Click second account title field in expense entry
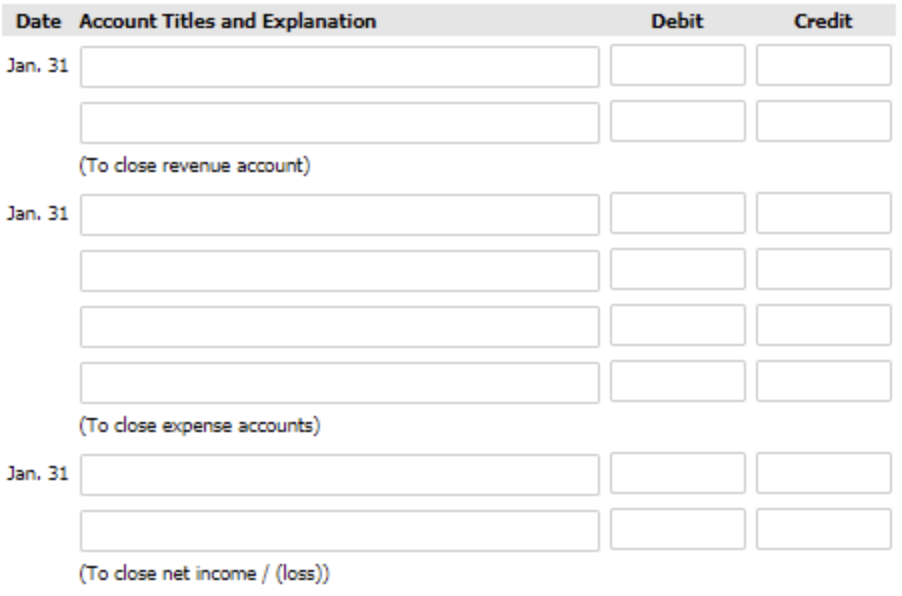This screenshot has width=902, height=596. point(340,270)
